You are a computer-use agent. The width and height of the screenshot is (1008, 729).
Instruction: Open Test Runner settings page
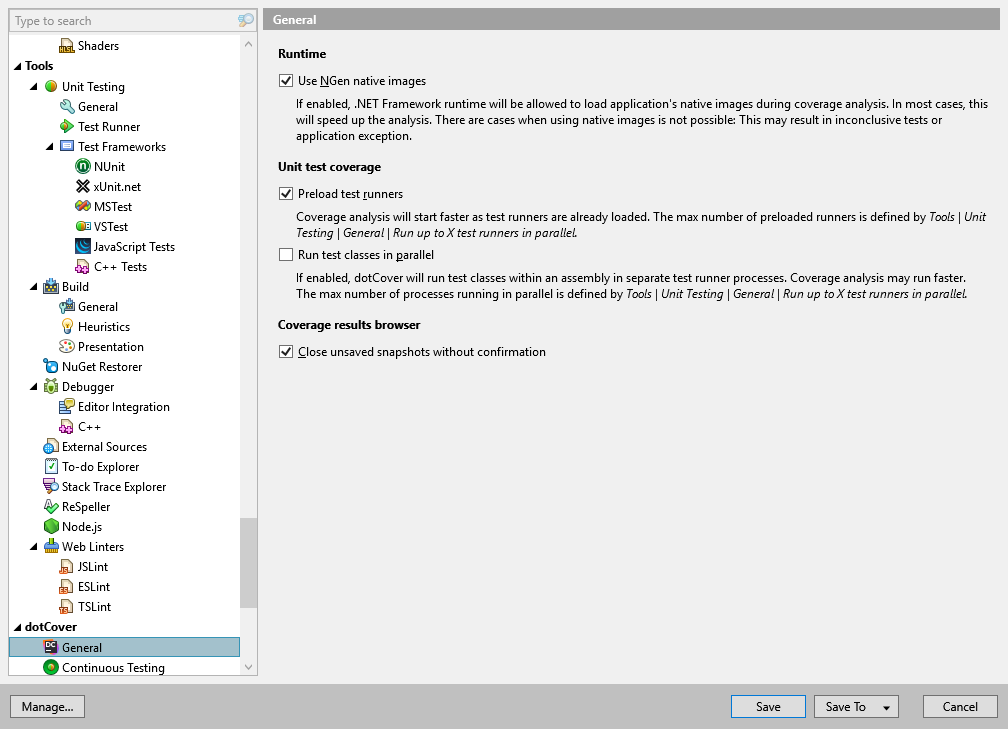[109, 127]
